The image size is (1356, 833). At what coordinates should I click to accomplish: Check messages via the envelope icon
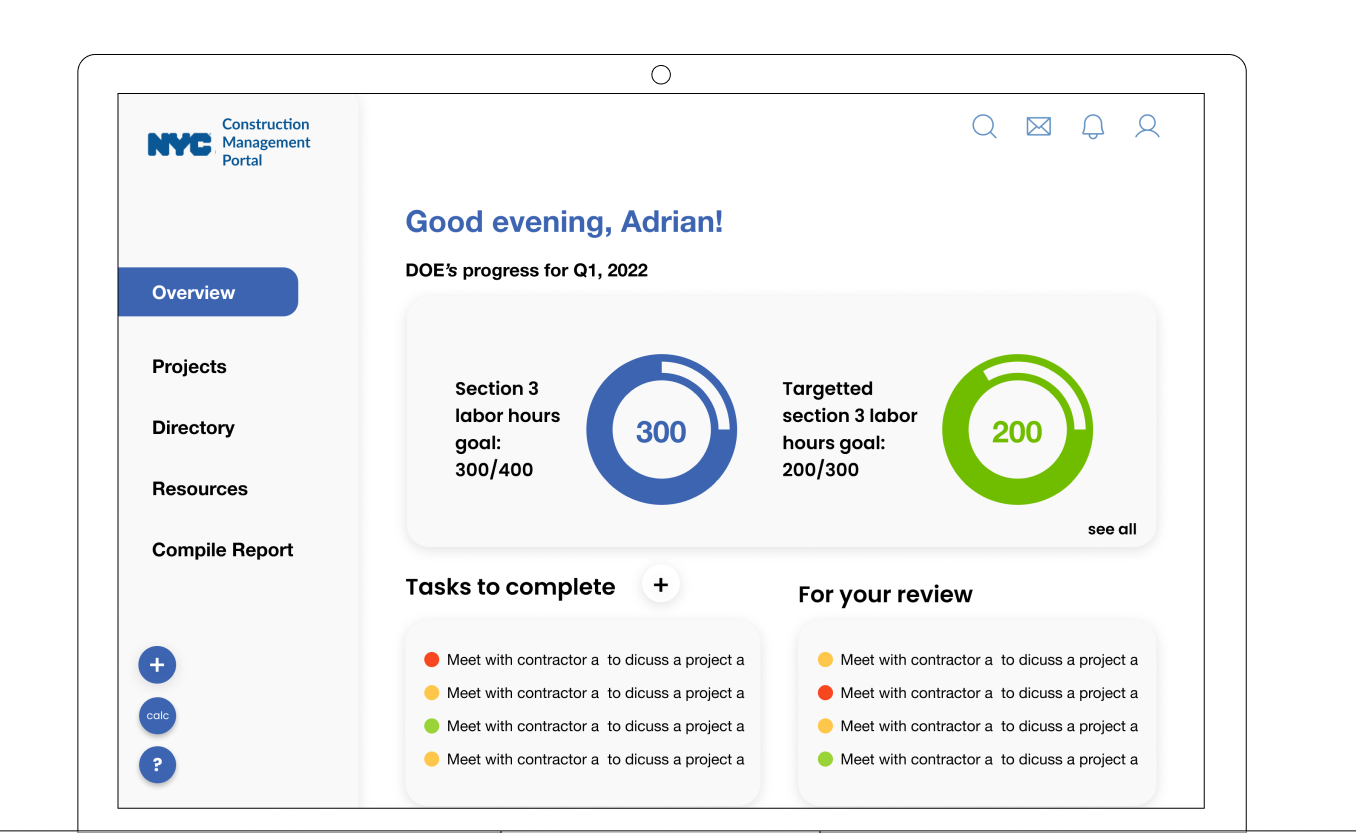[x=1038, y=126]
